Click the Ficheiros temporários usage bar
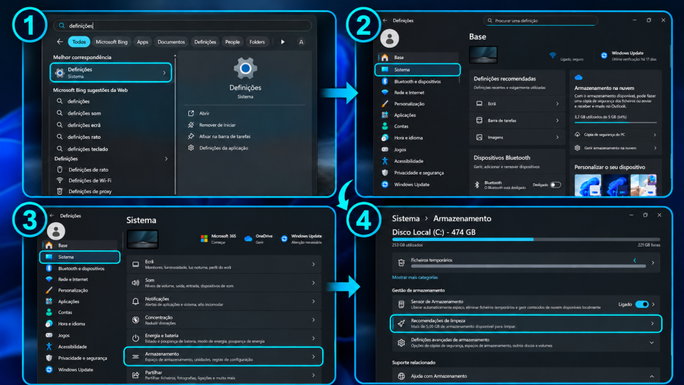This screenshot has height=385, width=684. [529, 266]
